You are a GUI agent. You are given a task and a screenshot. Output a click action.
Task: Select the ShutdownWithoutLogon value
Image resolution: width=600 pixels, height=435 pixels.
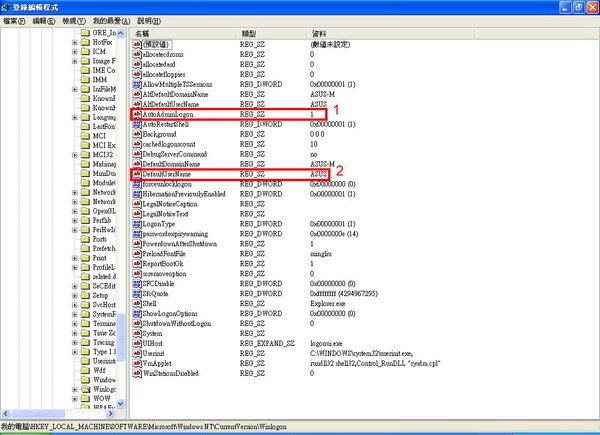click(177, 323)
